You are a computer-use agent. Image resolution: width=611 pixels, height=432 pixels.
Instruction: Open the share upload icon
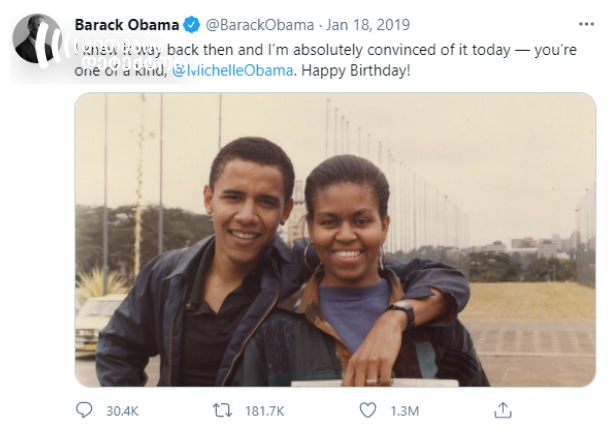pyautogui.click(x=503, y=410)
